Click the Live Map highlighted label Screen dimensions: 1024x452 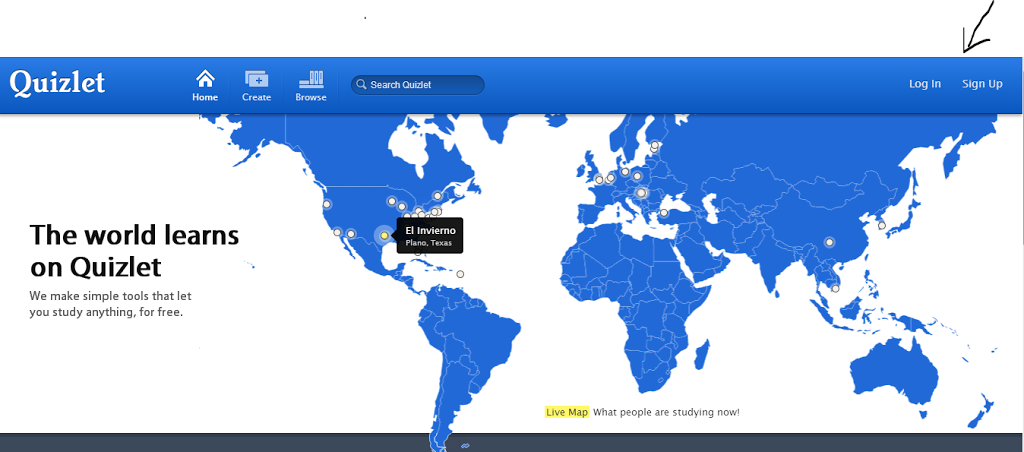pyautogui.click(x=567, y=412)
